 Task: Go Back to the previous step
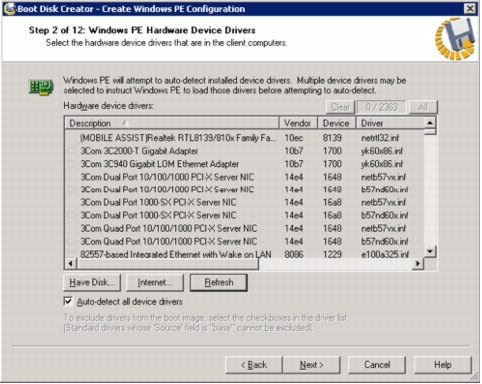pyautogui.click(x=254, y=365)
